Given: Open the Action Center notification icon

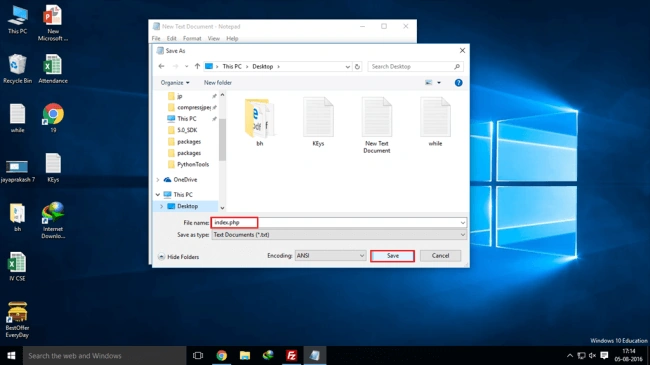Looking at the screenshot, I should pos(604,355).
